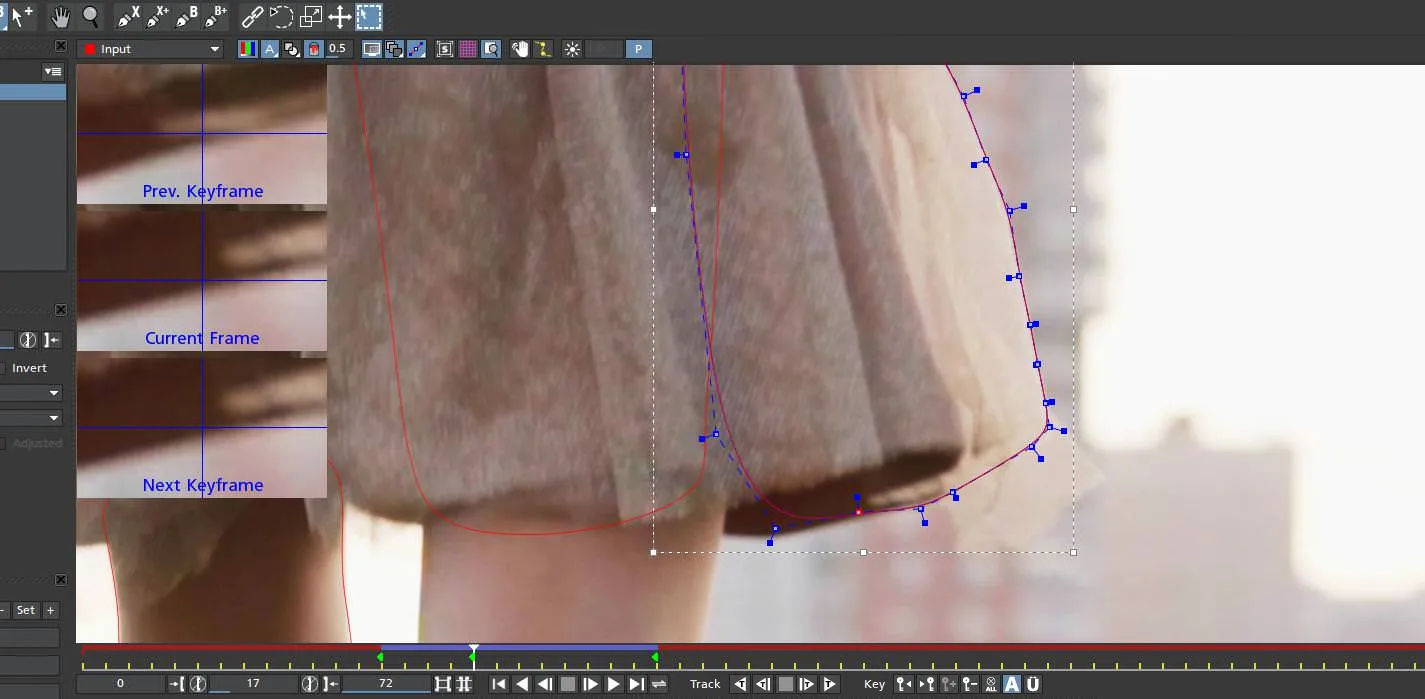Jump to the first frame
This screenshot has width=1425, height=699.
tap(499, 684)
